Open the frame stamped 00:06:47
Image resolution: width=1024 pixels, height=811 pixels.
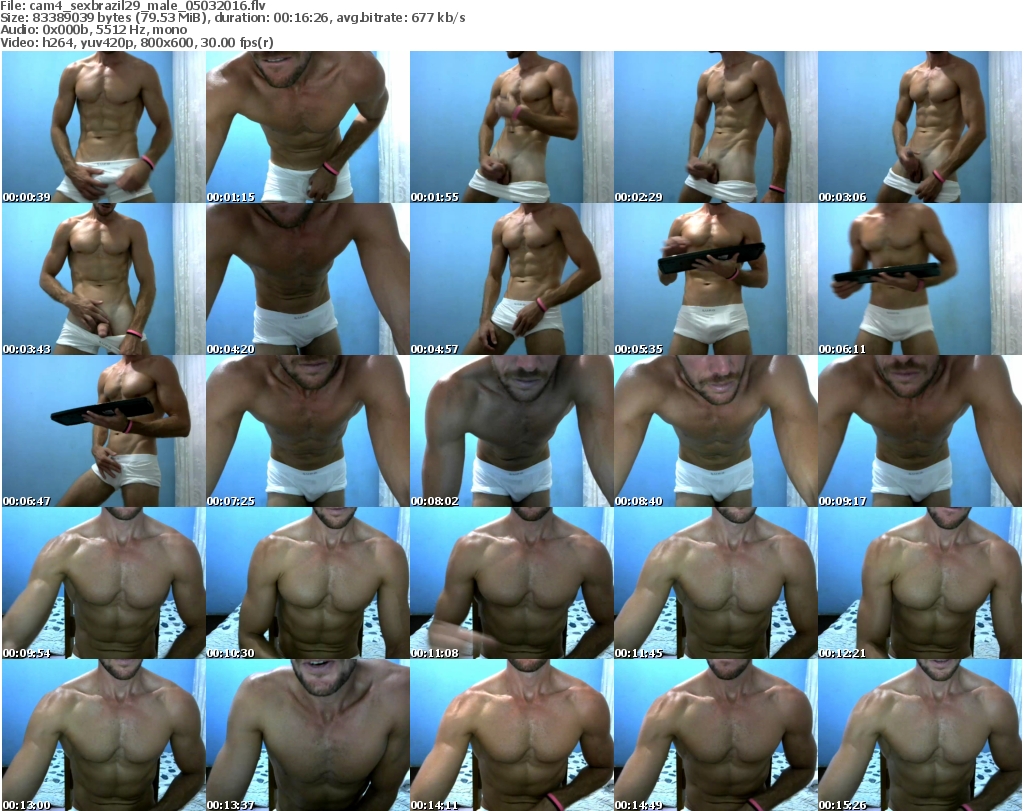click(104, 431)
